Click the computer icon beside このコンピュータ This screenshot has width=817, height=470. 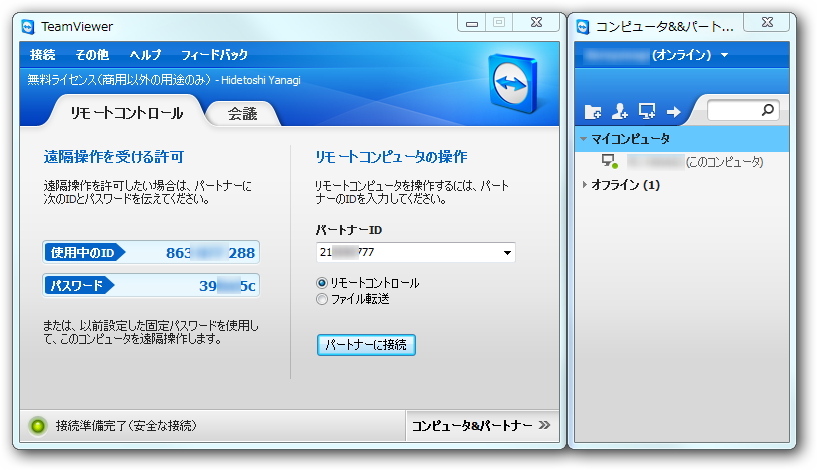coord(609,161)
